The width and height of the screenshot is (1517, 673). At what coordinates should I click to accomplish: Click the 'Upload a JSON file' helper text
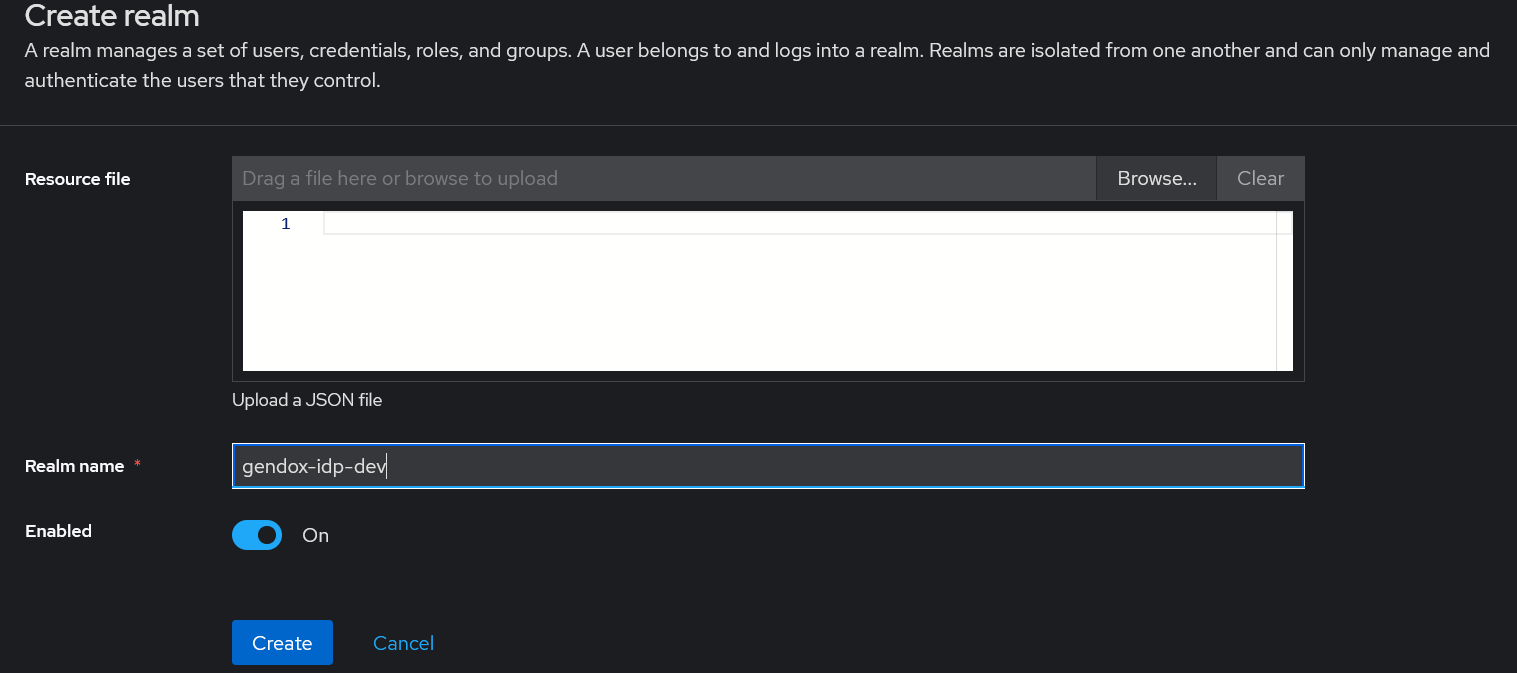pos(307,400)
